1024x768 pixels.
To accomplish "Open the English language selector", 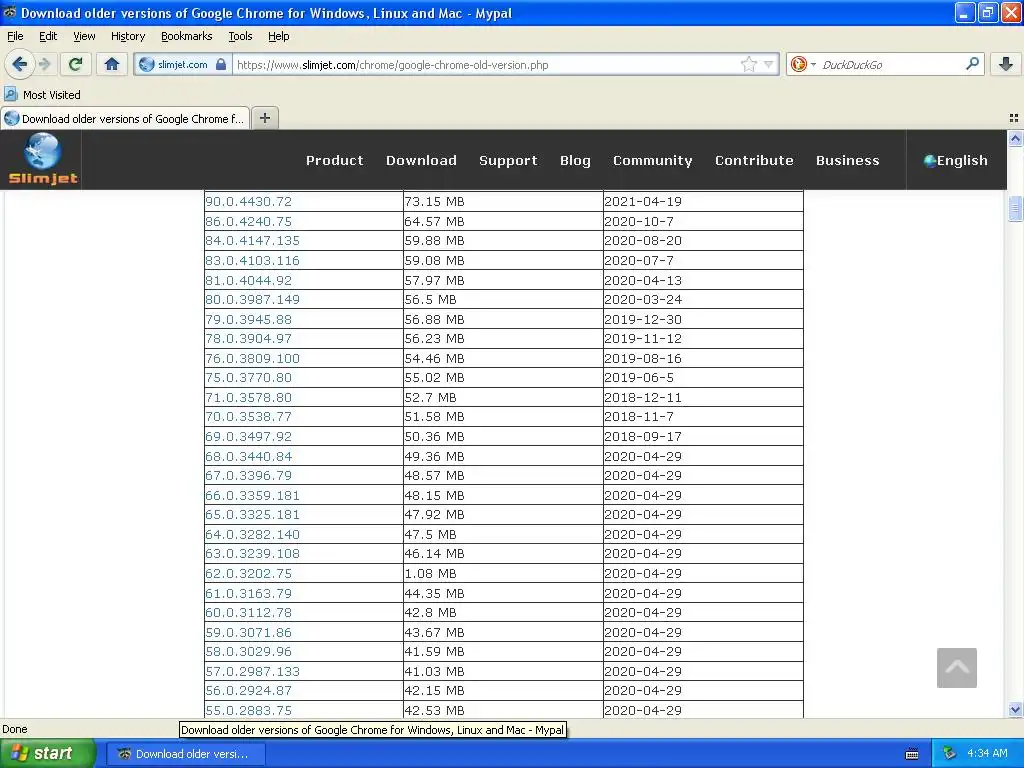I will coord(955,160).
